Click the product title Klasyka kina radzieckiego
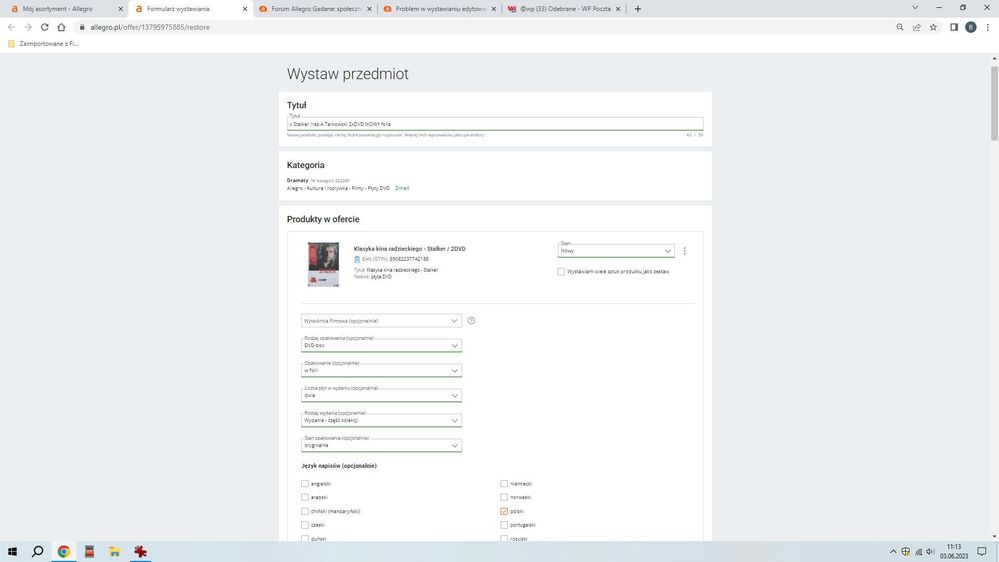 tap(410, 249)
